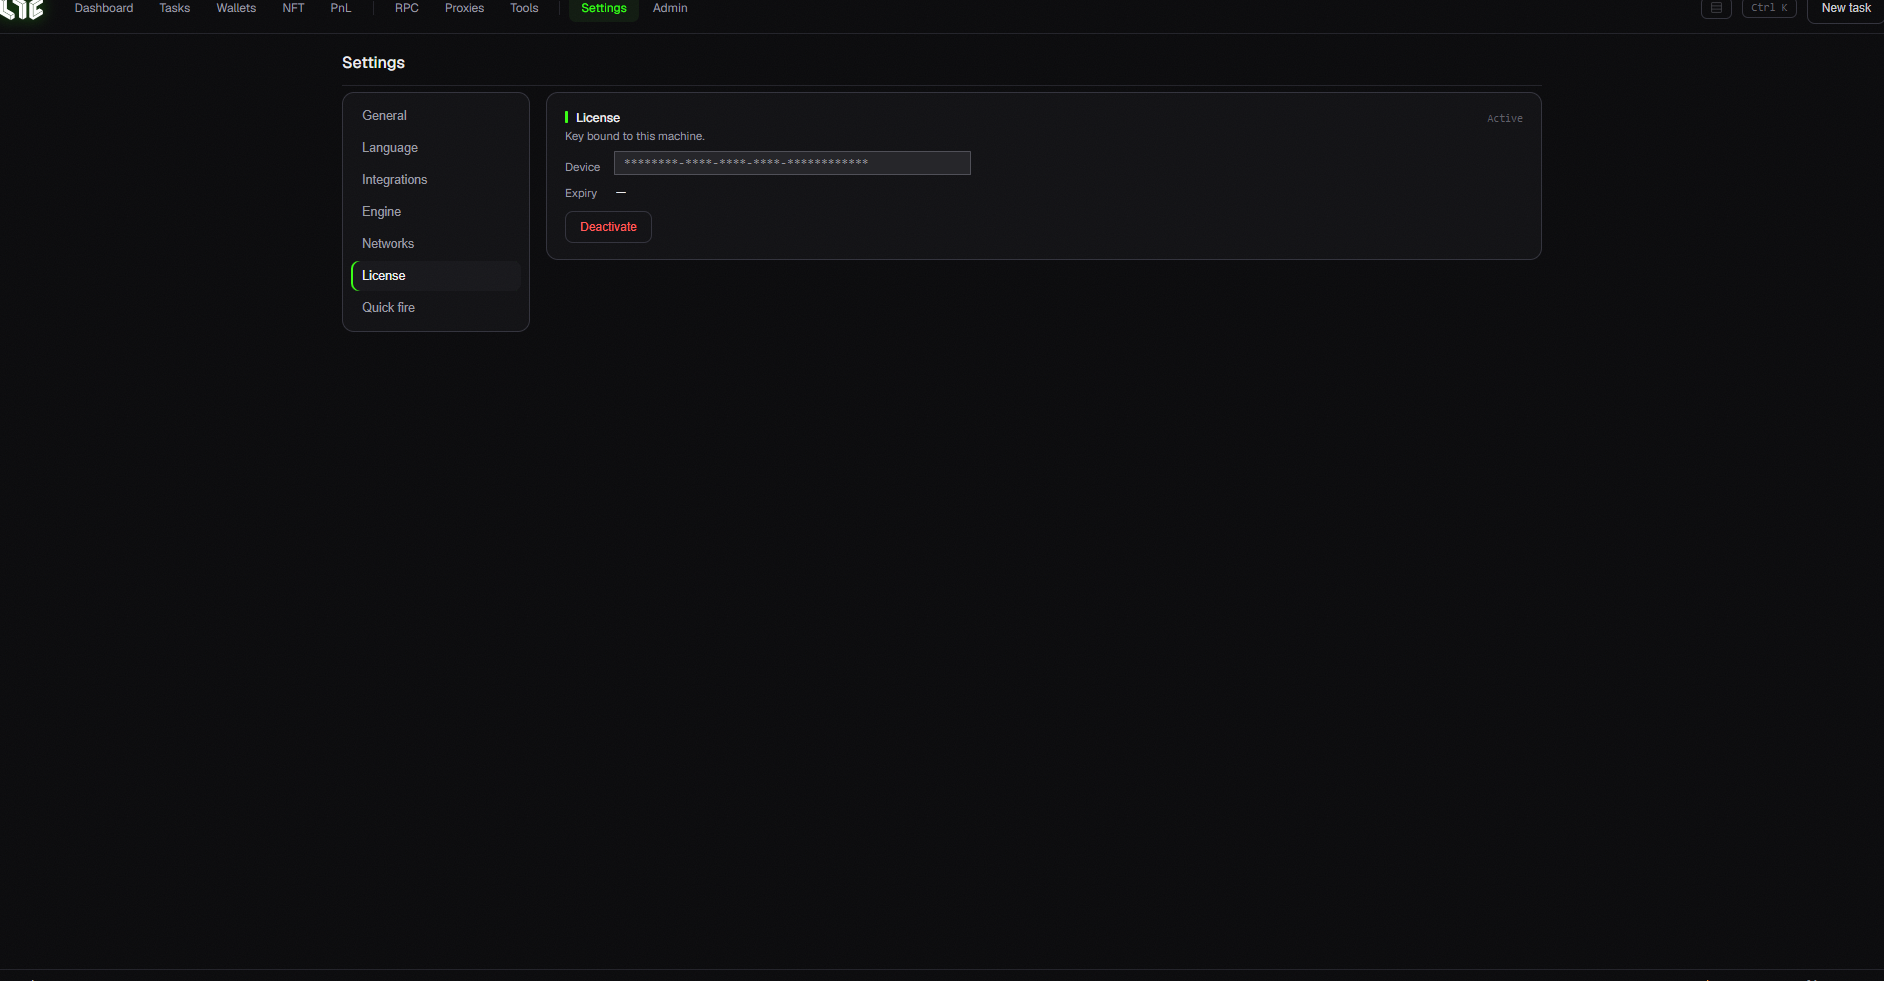
Task: Click the Active license status label
Action: [x=1504, y=119]
